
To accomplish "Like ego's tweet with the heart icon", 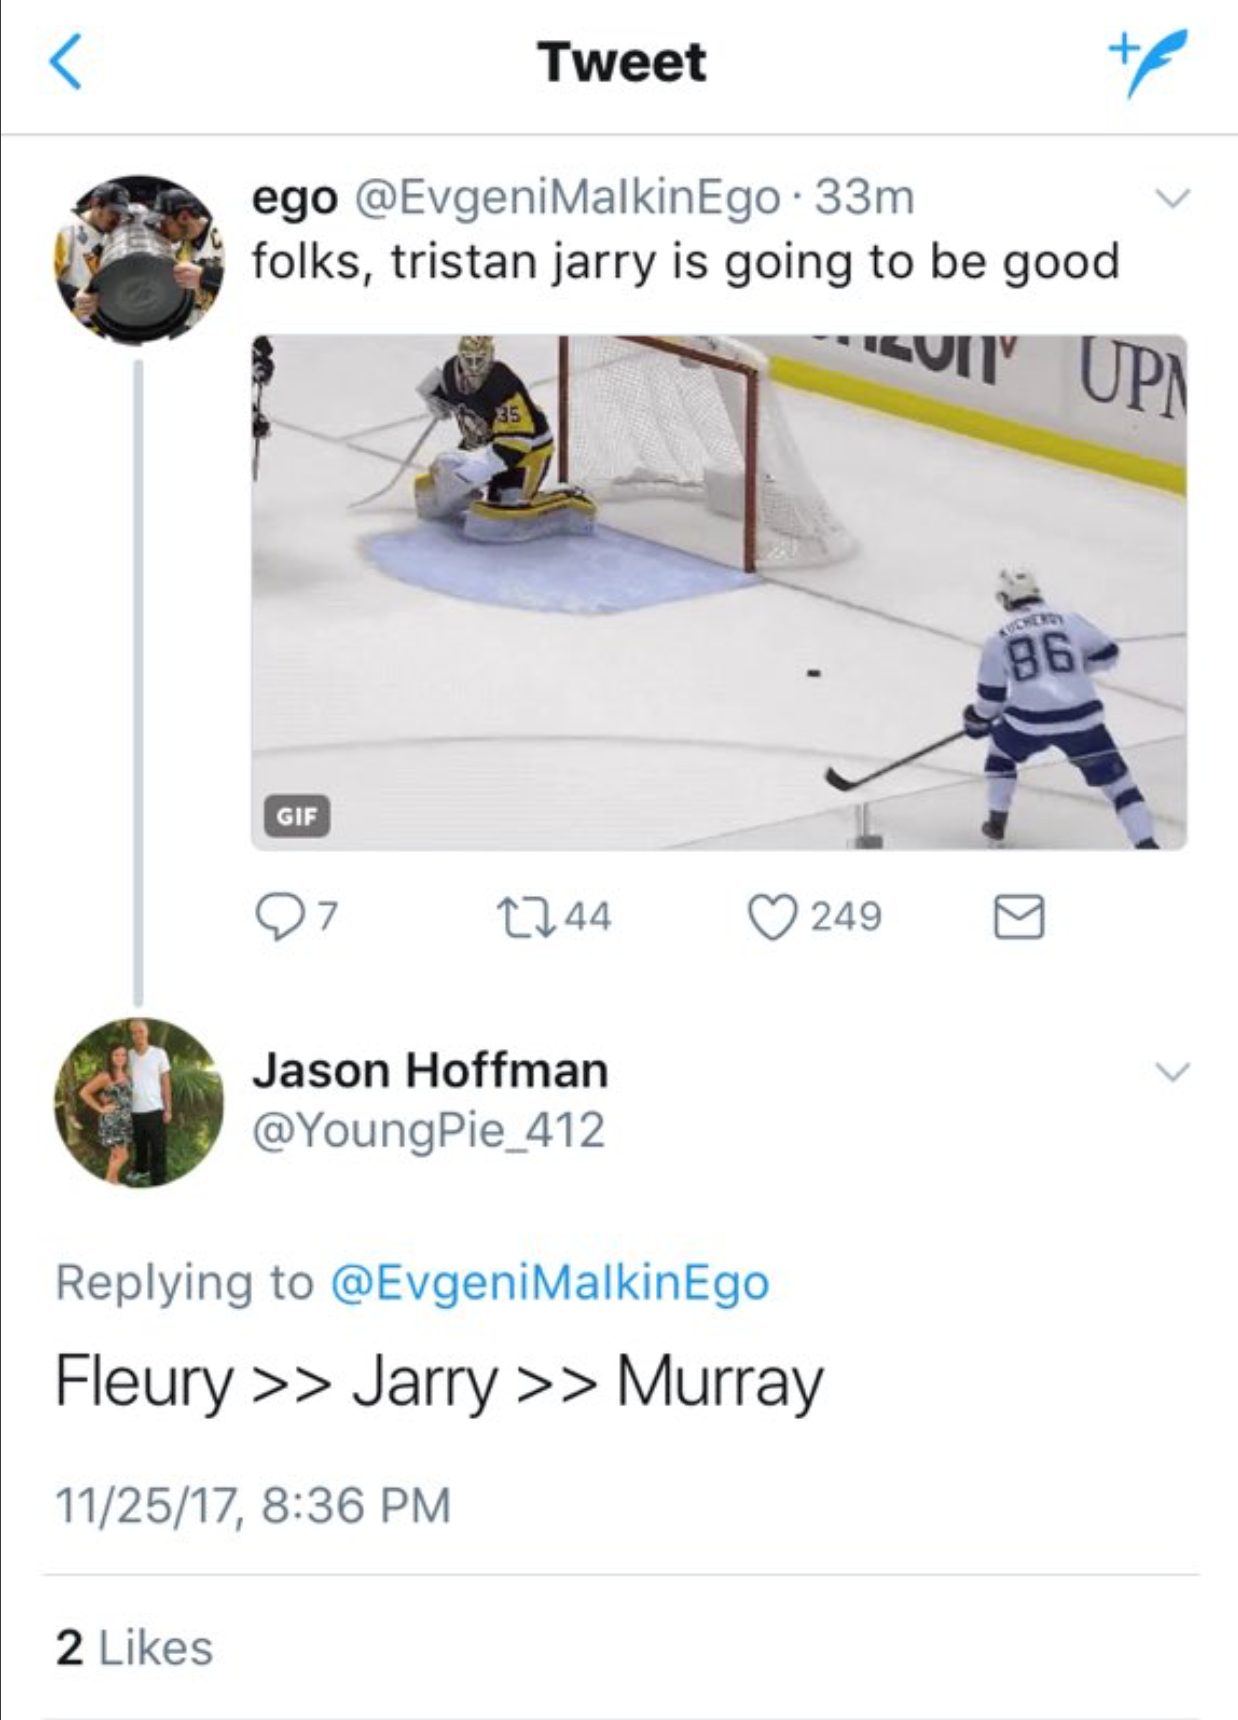I will tap(773, 917).
